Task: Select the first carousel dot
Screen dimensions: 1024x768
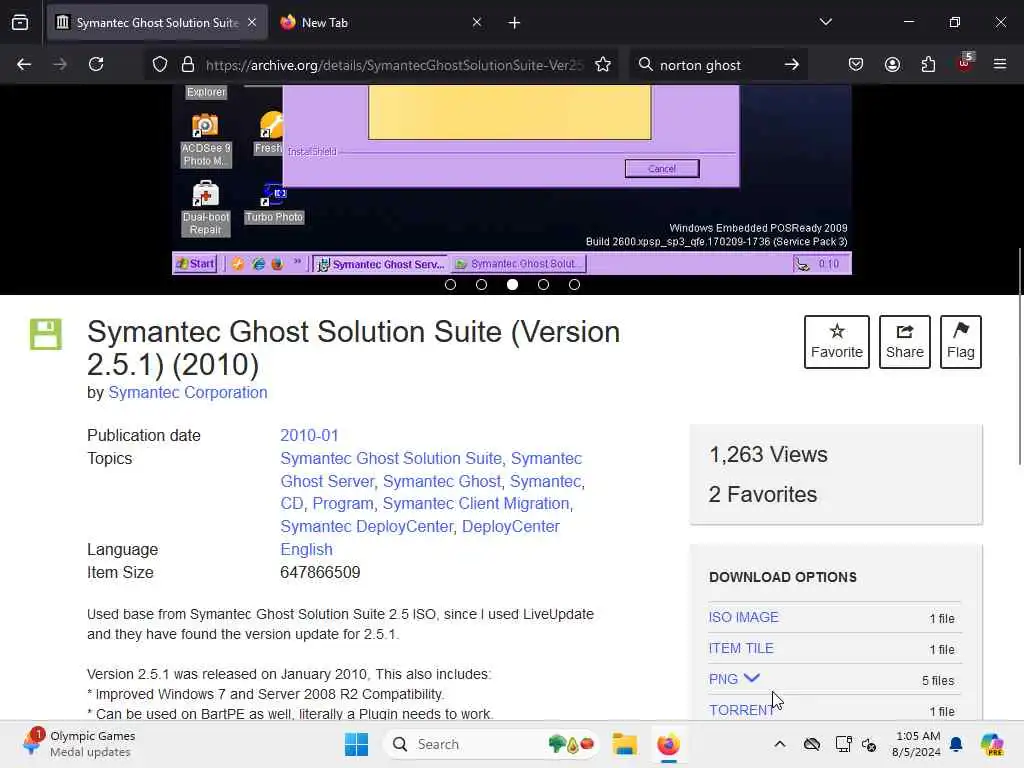Action: (x=450, y=285)
